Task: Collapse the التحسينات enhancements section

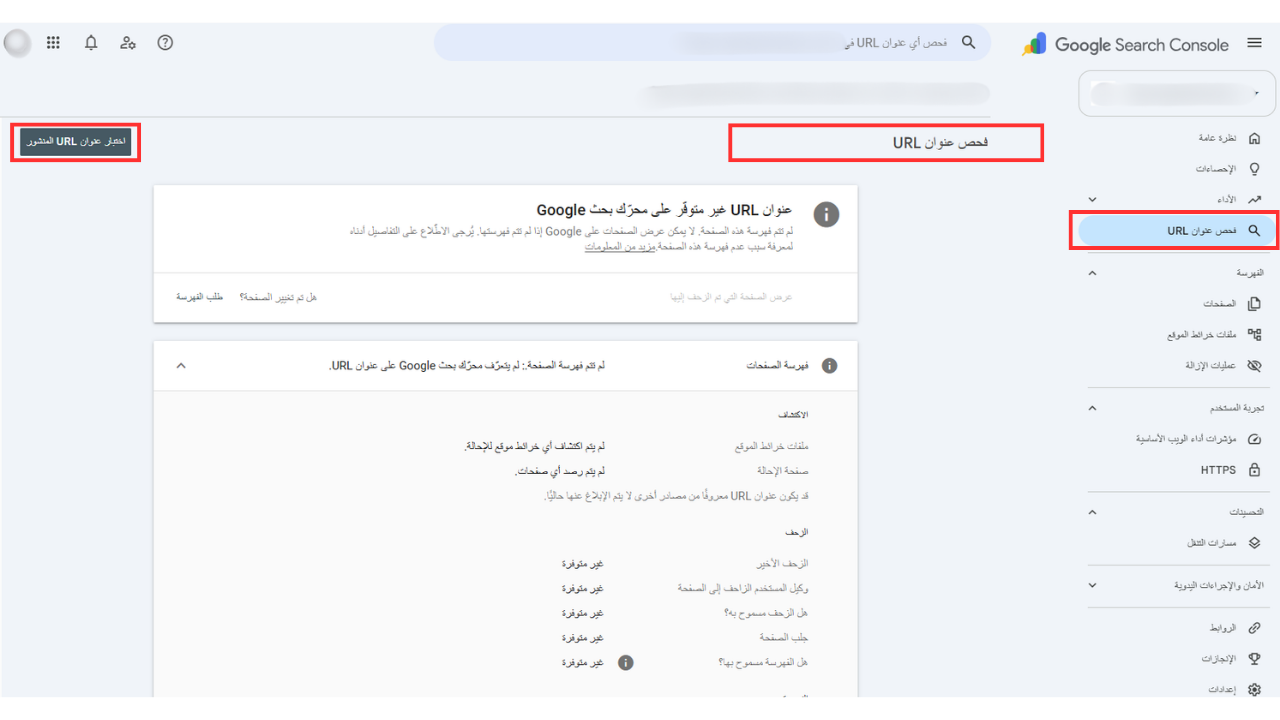Action: coord(1092,512)
